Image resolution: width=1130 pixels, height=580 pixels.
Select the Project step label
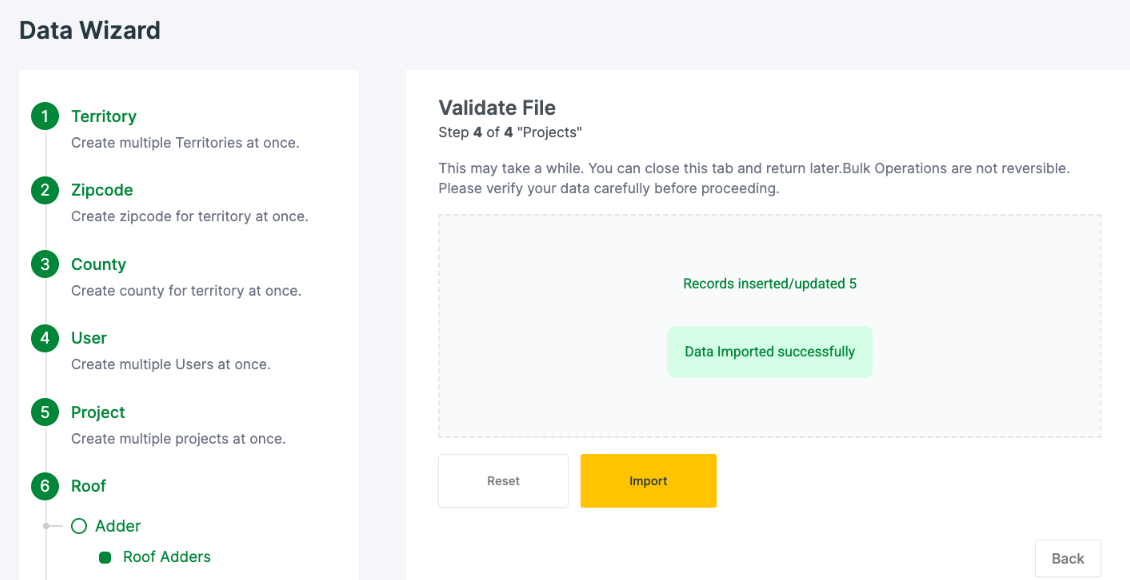tap(98, 412)
